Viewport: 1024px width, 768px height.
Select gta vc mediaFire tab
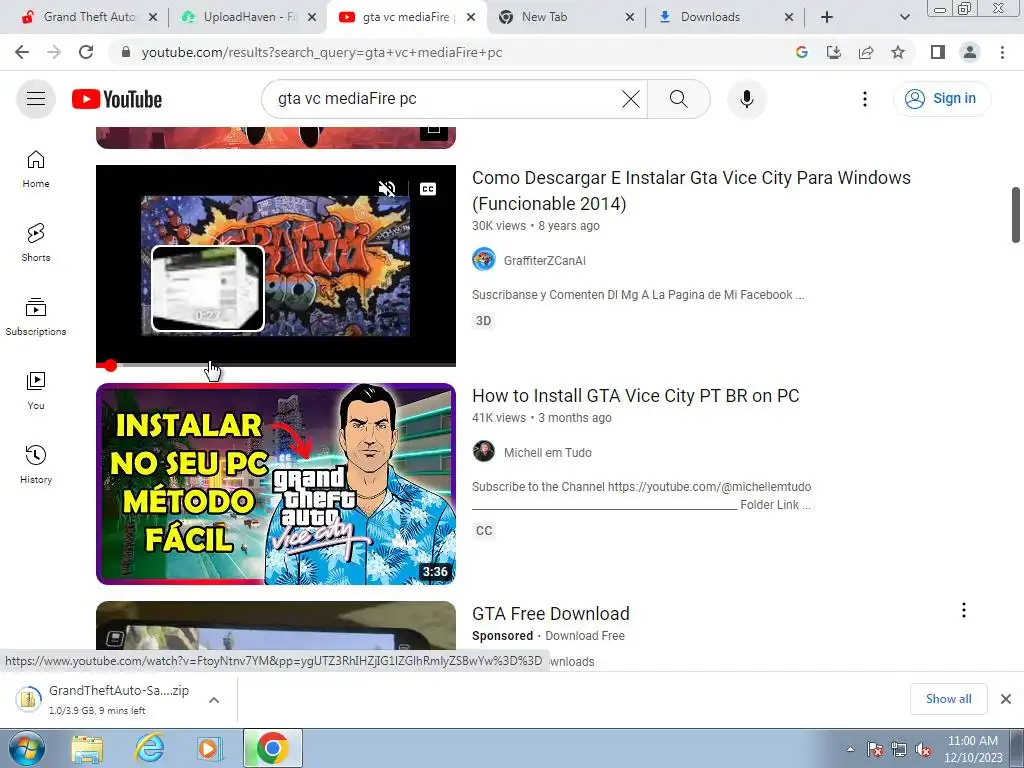point(406,17)
